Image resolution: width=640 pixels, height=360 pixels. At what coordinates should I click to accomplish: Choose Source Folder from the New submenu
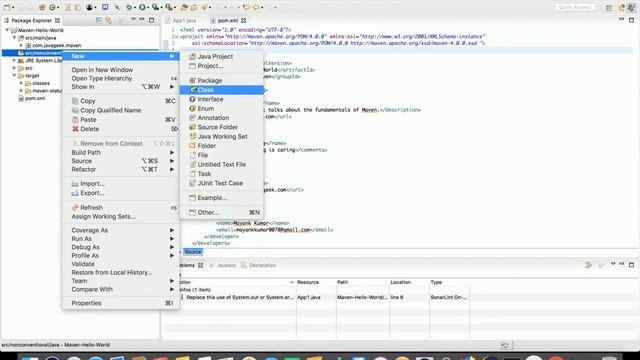click(222, 127)
